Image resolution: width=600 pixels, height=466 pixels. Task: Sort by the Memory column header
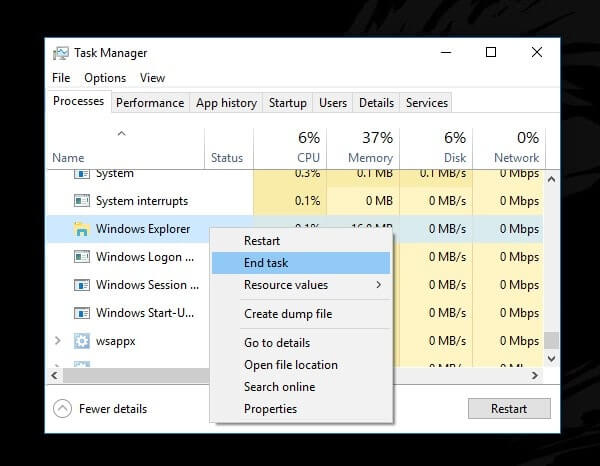(x=363, y=148)
